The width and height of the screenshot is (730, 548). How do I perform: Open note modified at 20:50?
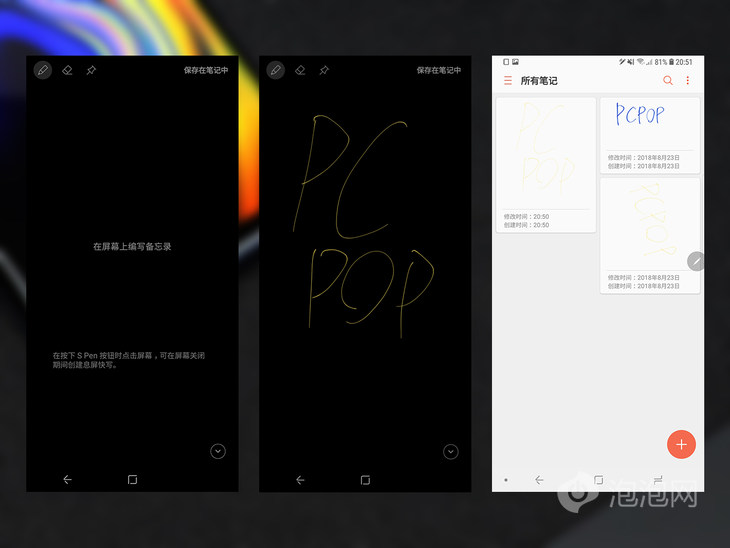point(546,165)
